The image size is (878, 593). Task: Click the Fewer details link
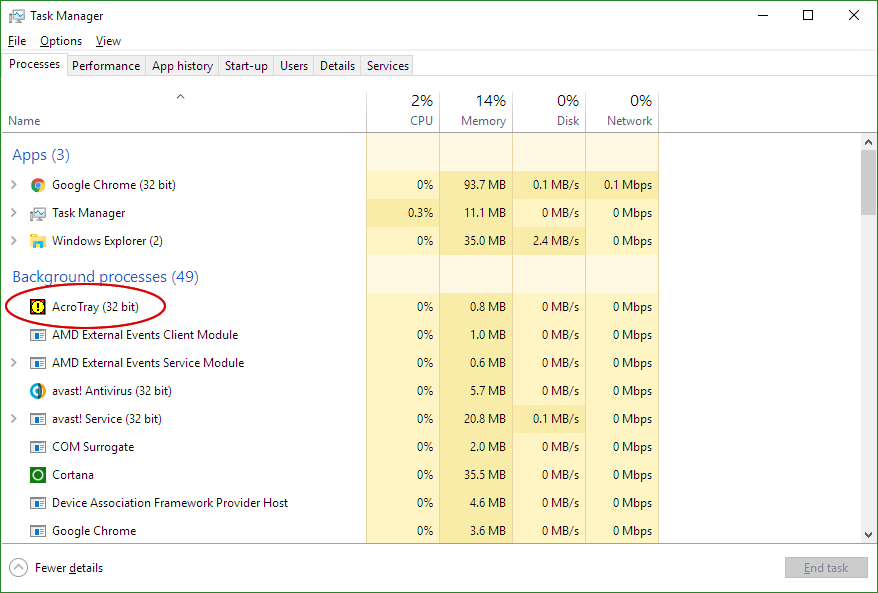69,568
